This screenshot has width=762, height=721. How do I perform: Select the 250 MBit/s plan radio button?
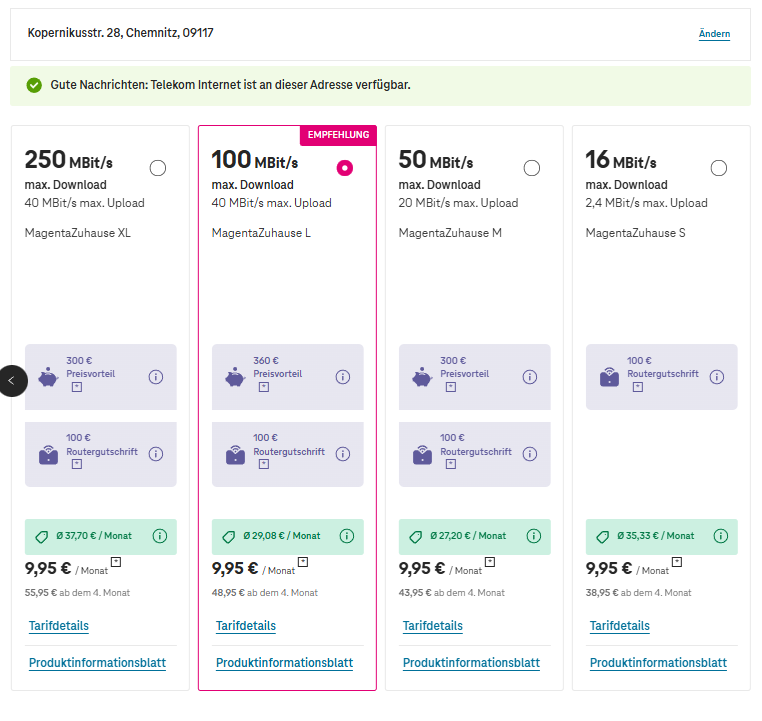pyautogui.click(x=157, y=168)
